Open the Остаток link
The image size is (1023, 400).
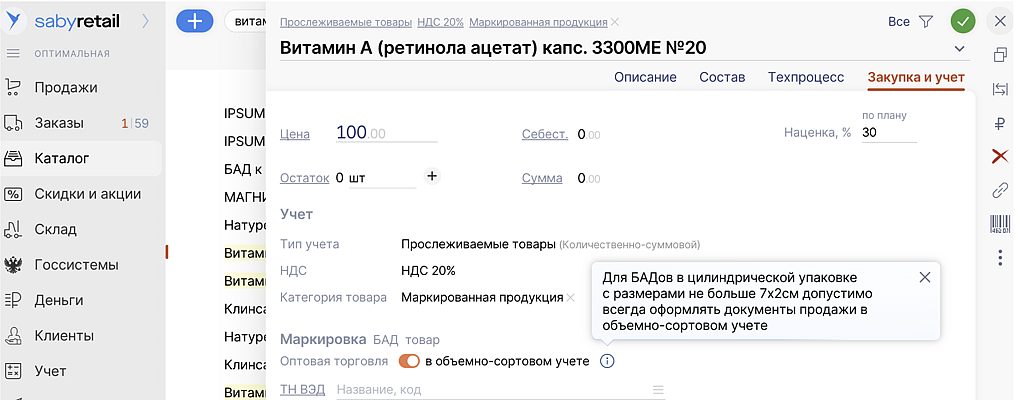tap(304, 178)
